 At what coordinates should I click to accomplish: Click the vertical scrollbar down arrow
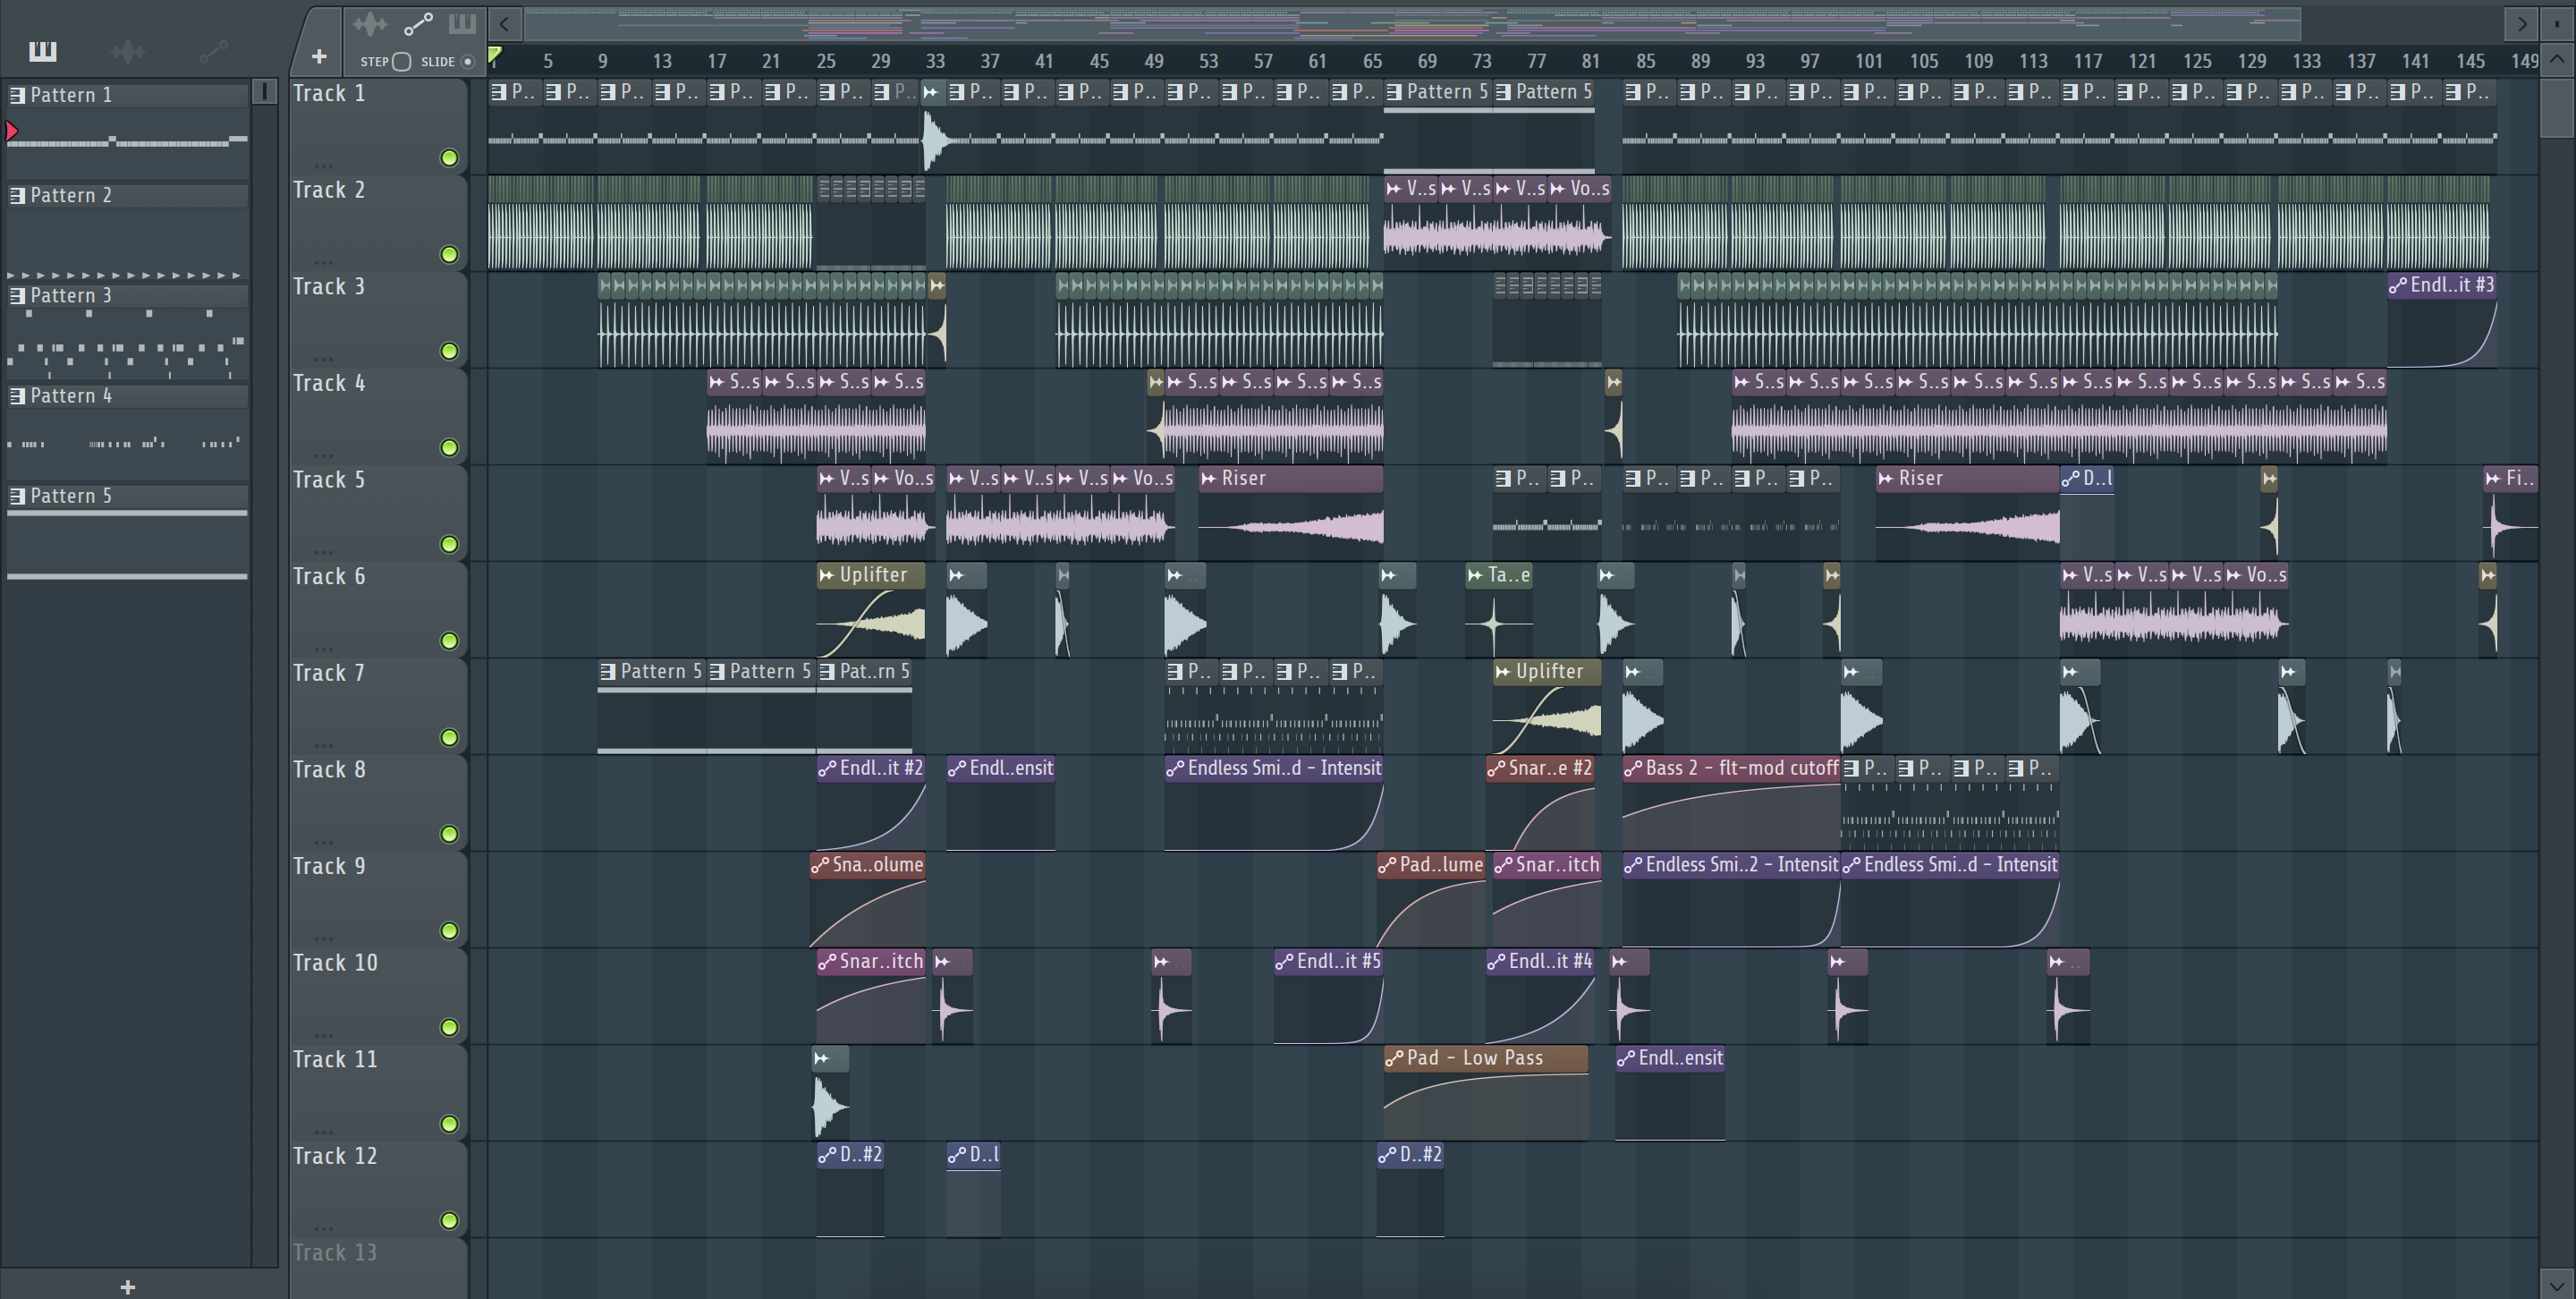pos(2557,1284)
